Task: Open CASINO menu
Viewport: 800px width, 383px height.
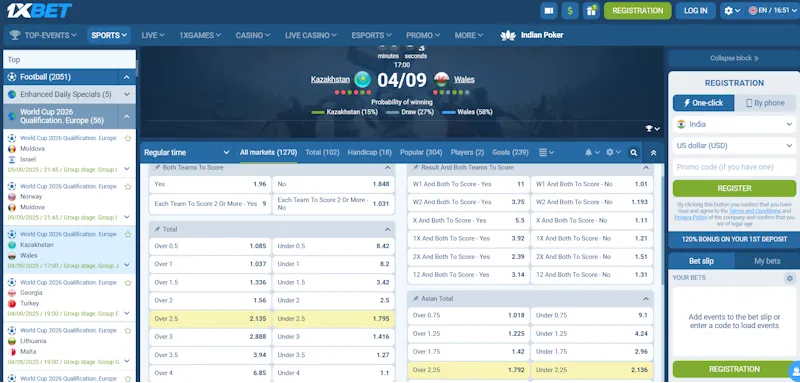Action: coord(253,35)
